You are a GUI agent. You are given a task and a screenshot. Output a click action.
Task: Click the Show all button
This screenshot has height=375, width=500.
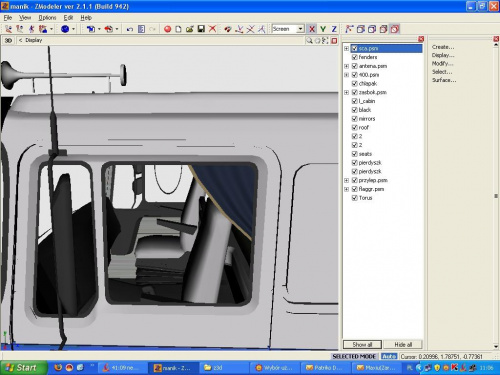pyautogui.click(x=362, y=344)
